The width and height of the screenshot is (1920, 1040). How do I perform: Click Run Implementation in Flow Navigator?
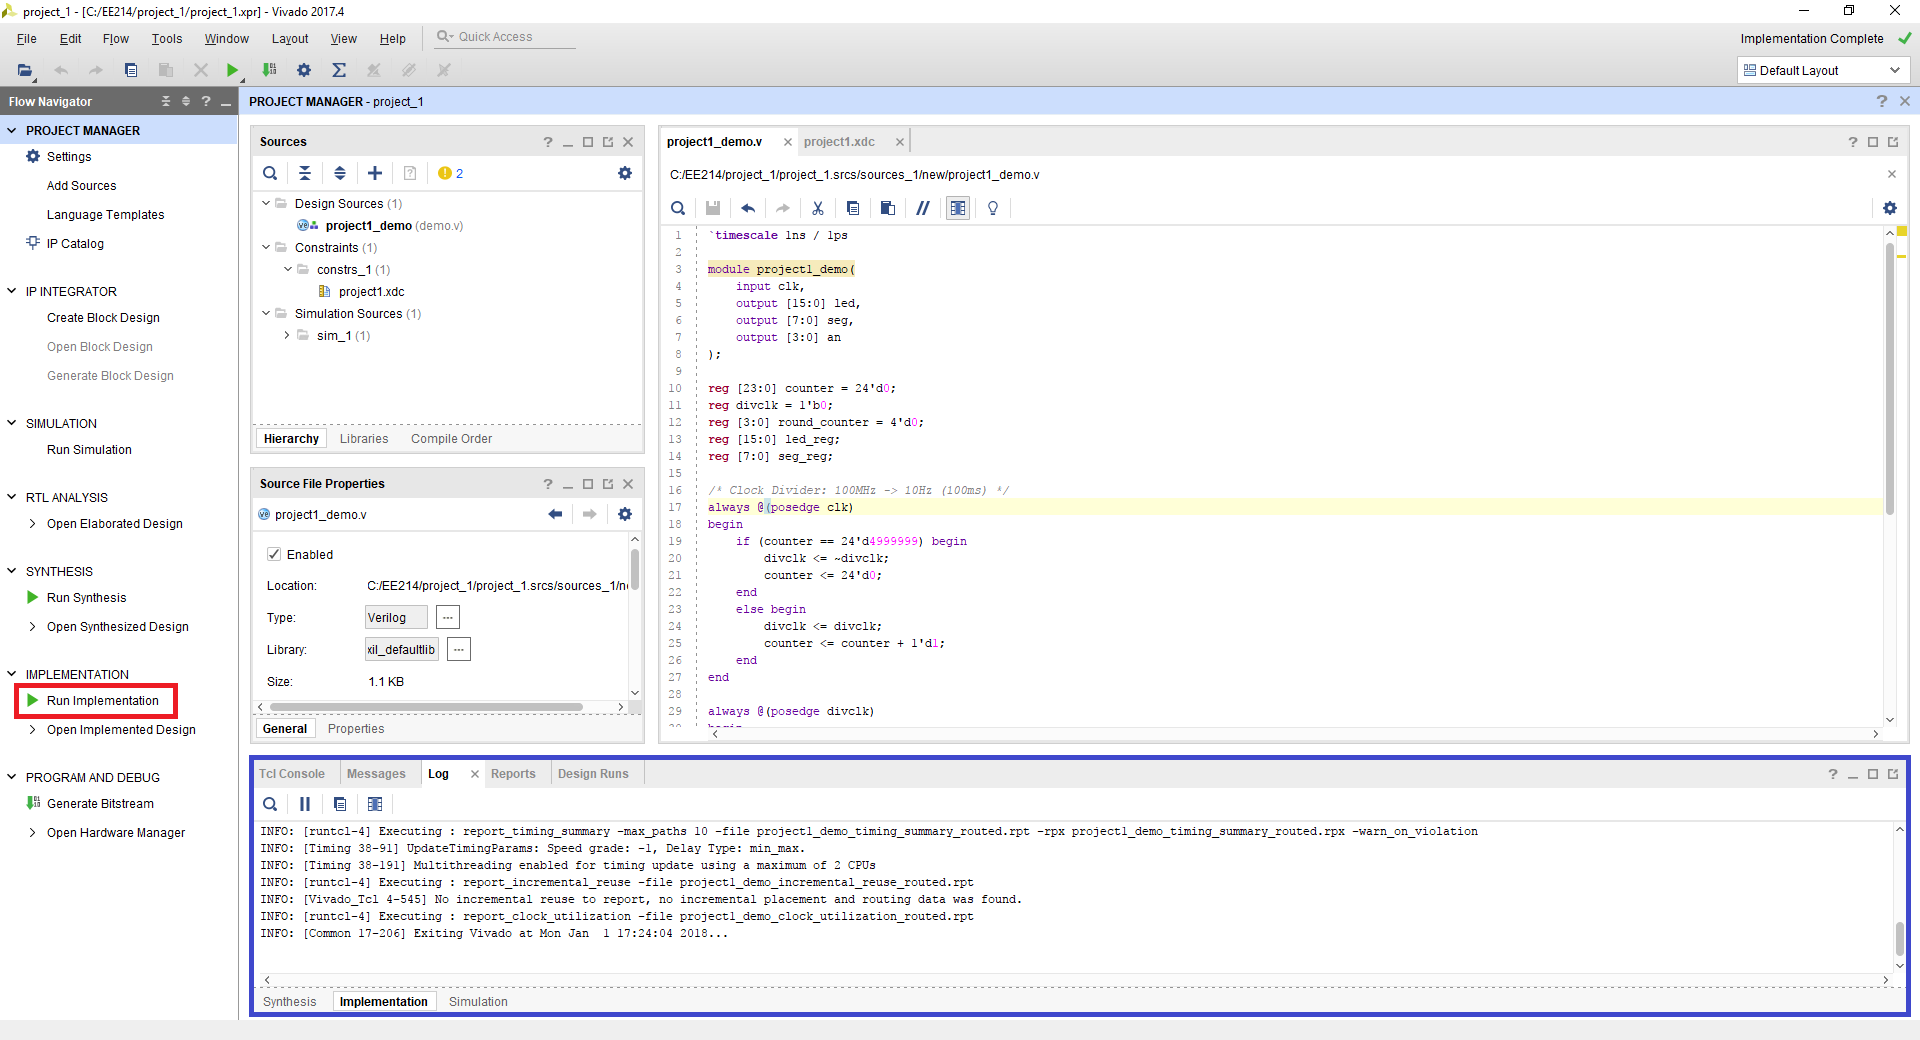click(102, 701)
